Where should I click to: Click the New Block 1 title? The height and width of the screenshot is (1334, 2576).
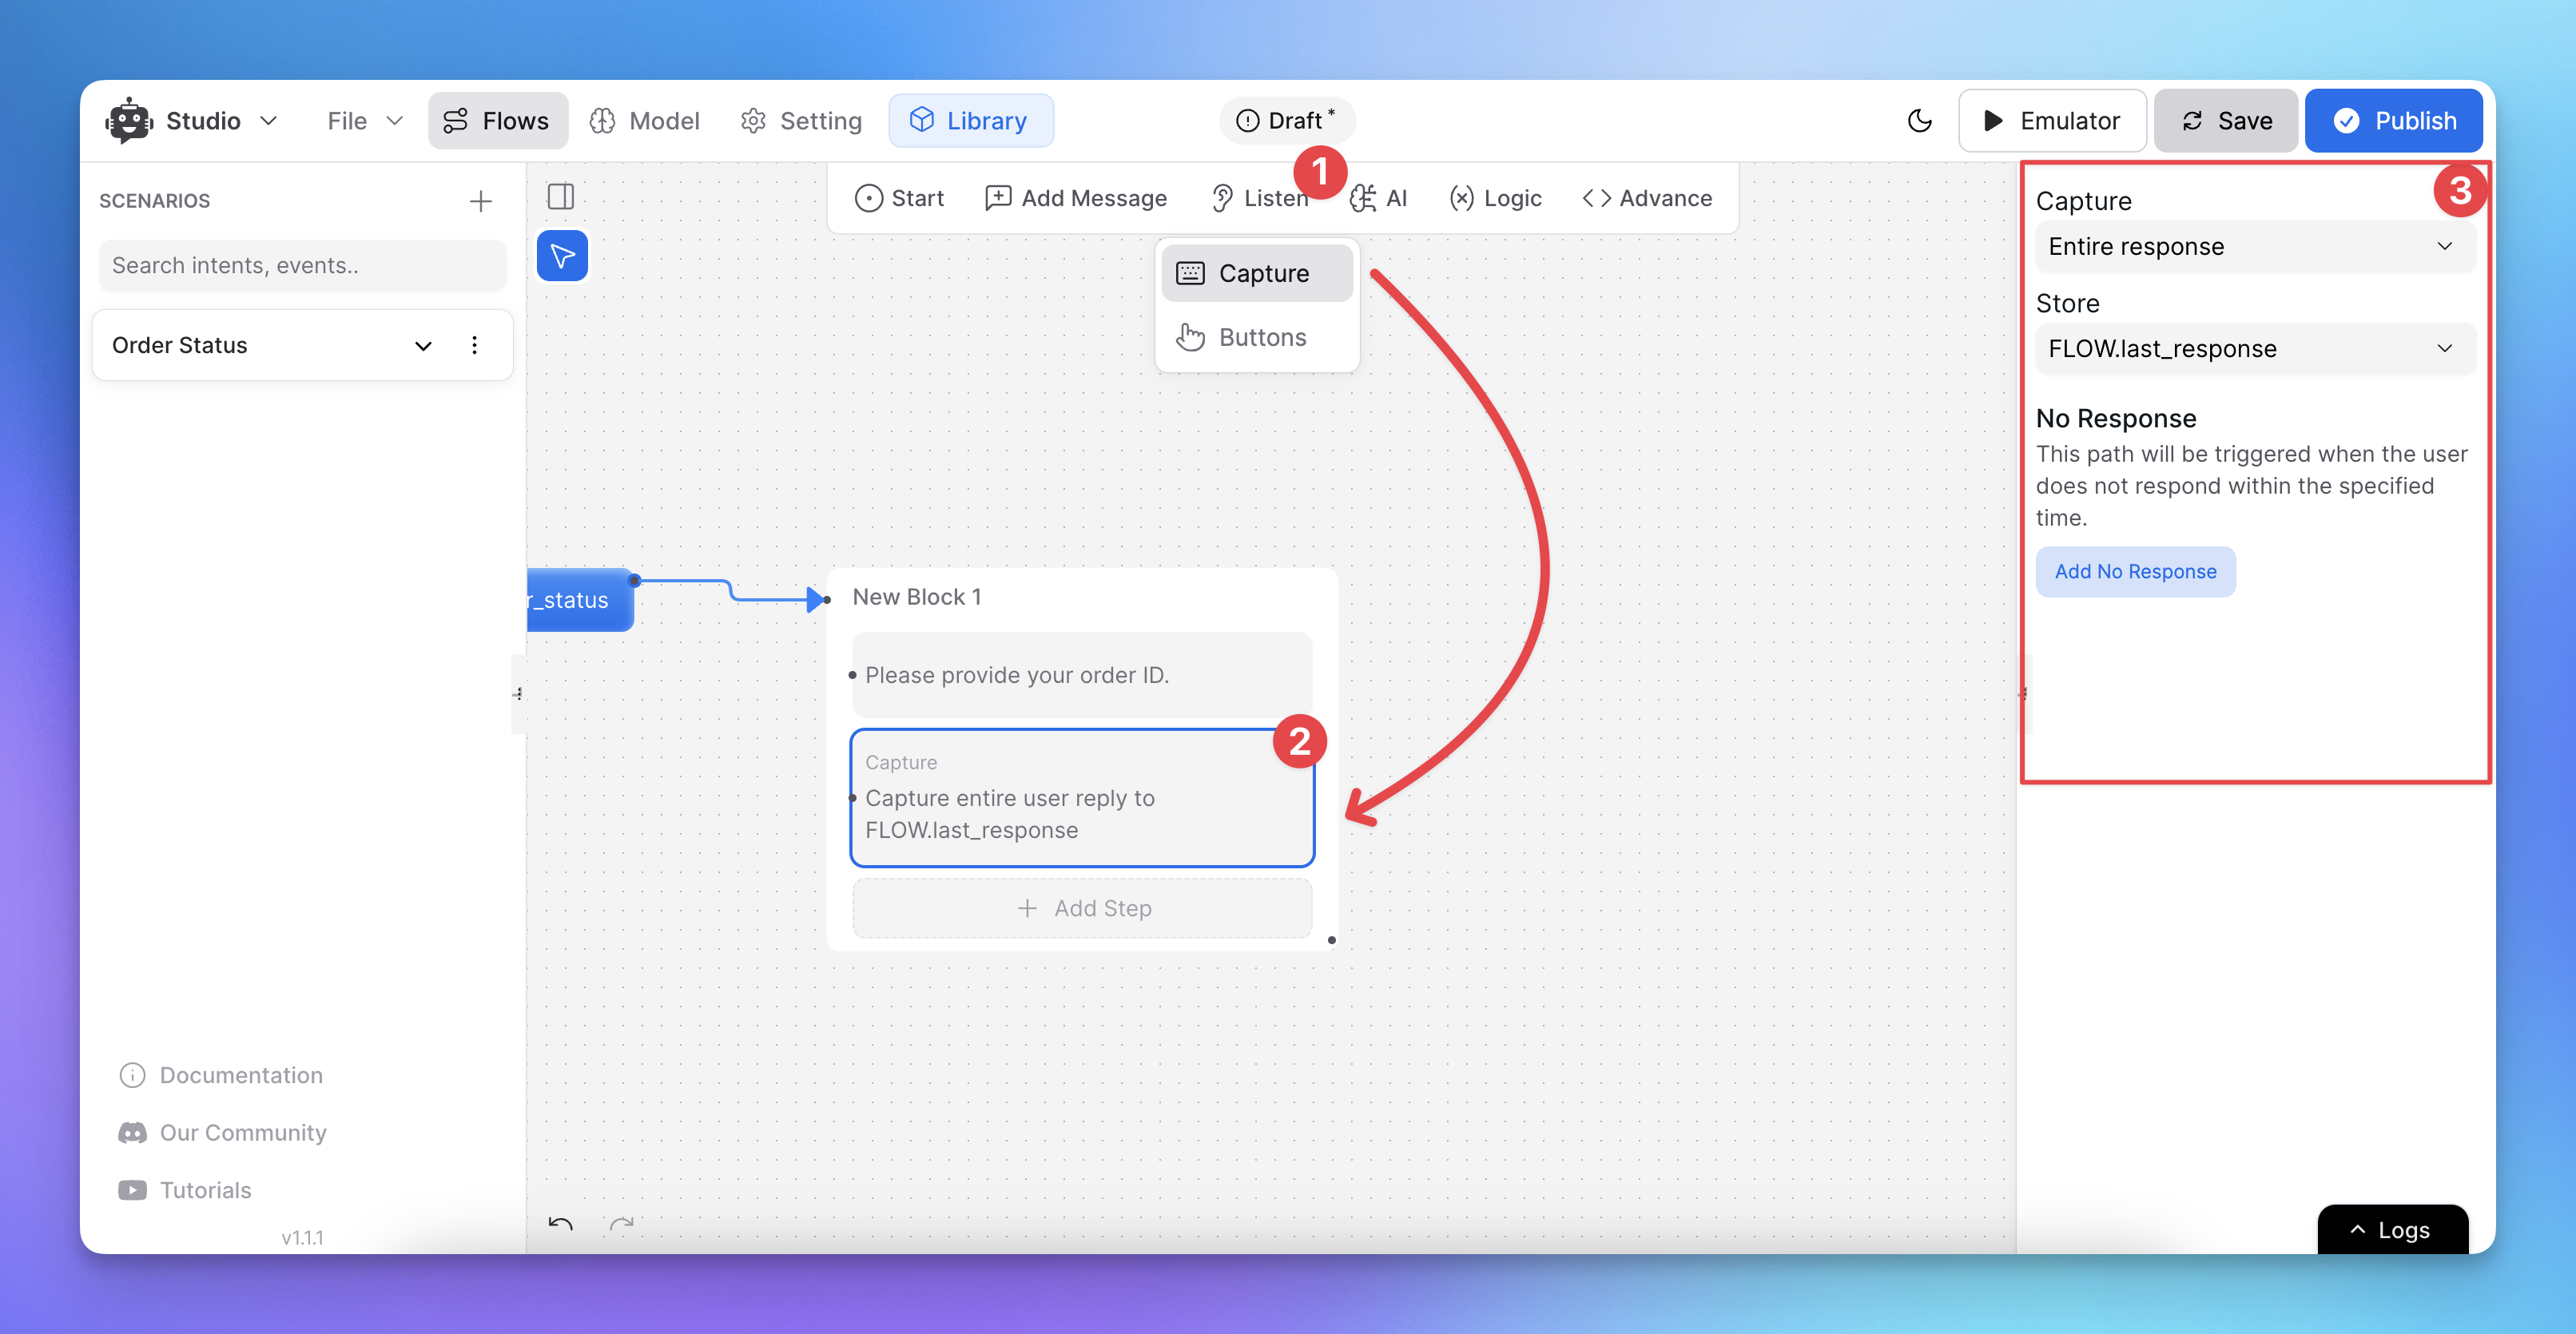tap(917, 597)
